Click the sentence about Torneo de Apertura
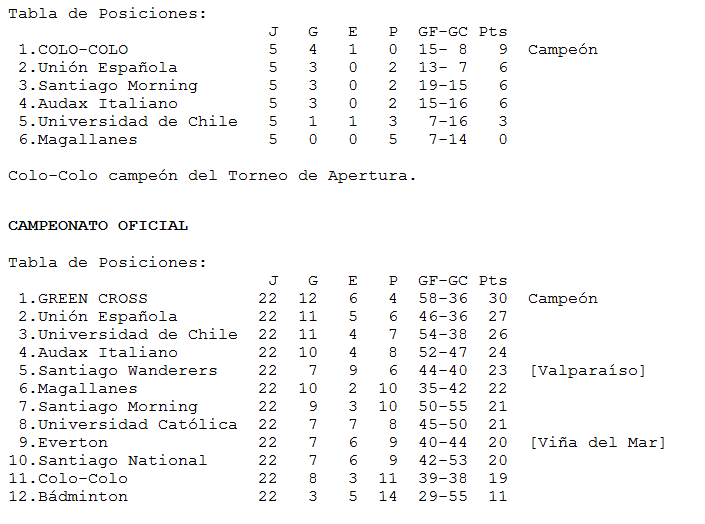The width and height of the screenshot is (705, 524). click(x=212, y=175)
